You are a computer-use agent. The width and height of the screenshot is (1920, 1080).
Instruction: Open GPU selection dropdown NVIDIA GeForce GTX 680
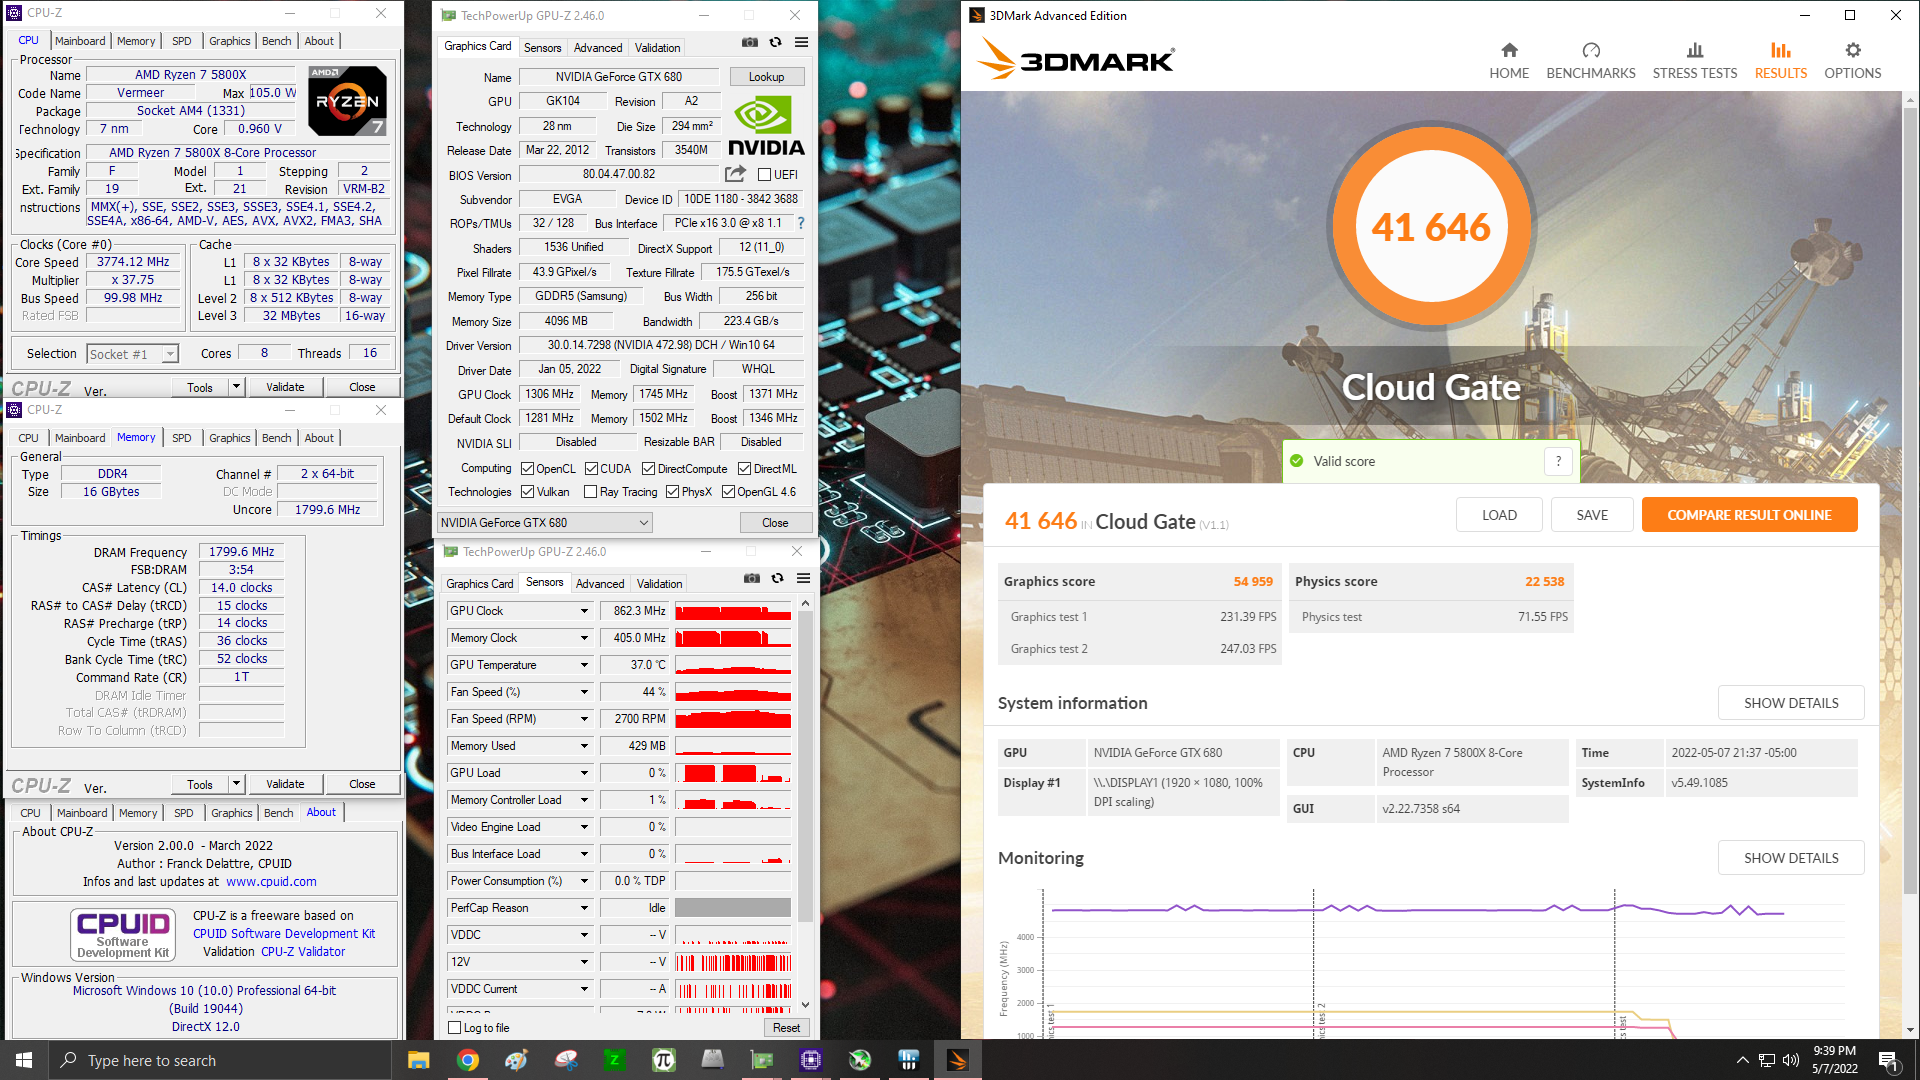tap(545, 523)
